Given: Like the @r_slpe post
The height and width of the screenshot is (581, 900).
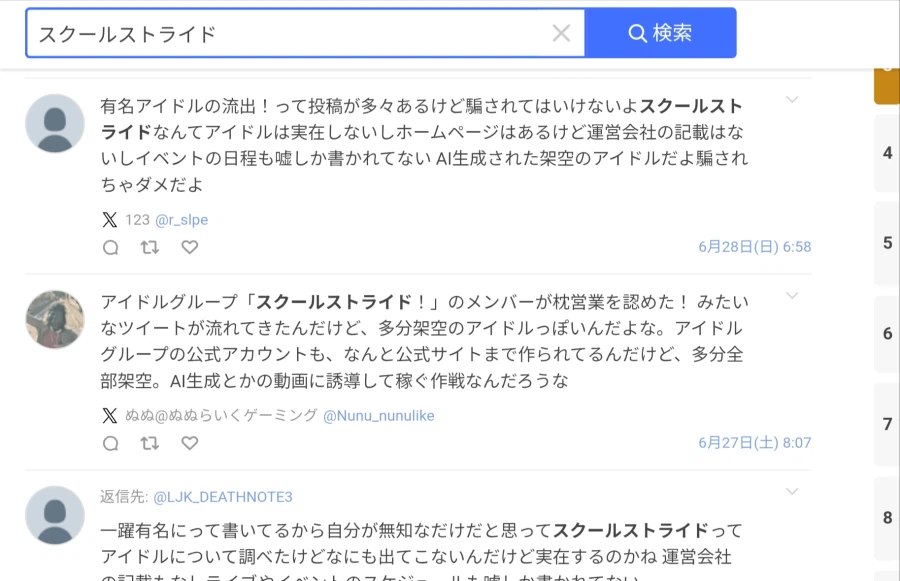Looking at the screenshot, I should (189, 247).
